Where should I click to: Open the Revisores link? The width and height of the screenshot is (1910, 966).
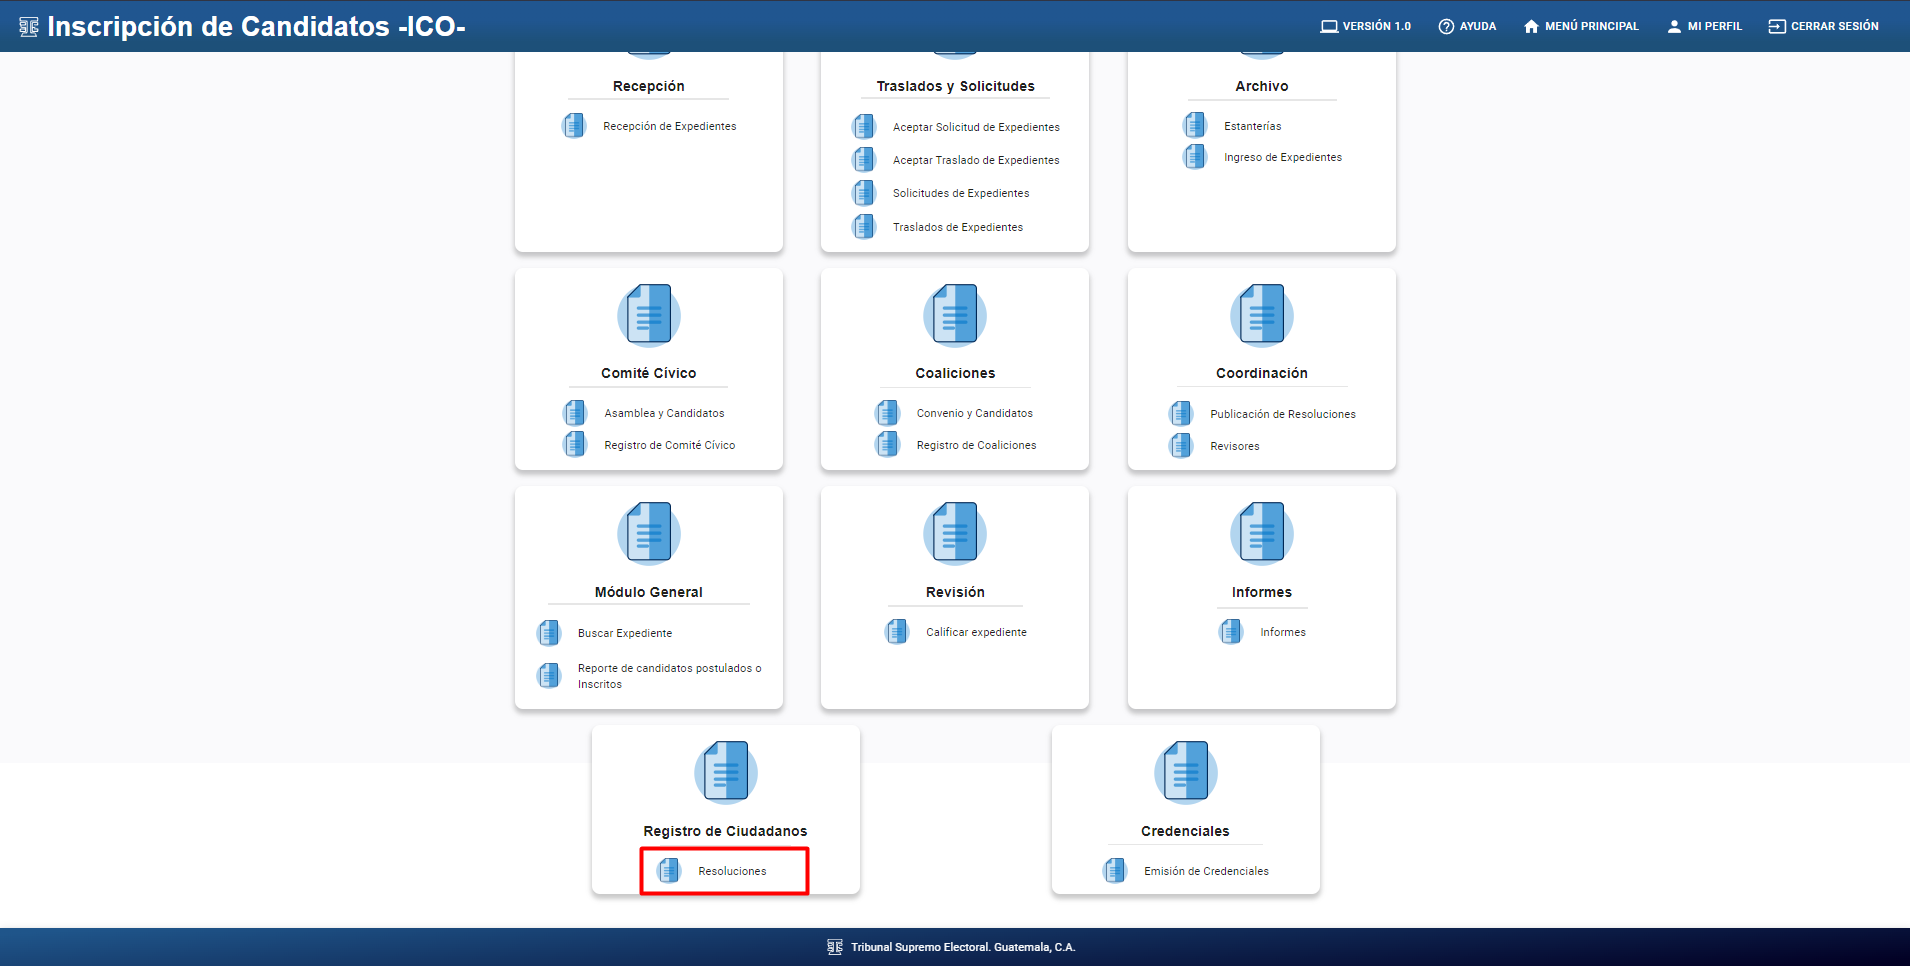[1235, 446]
